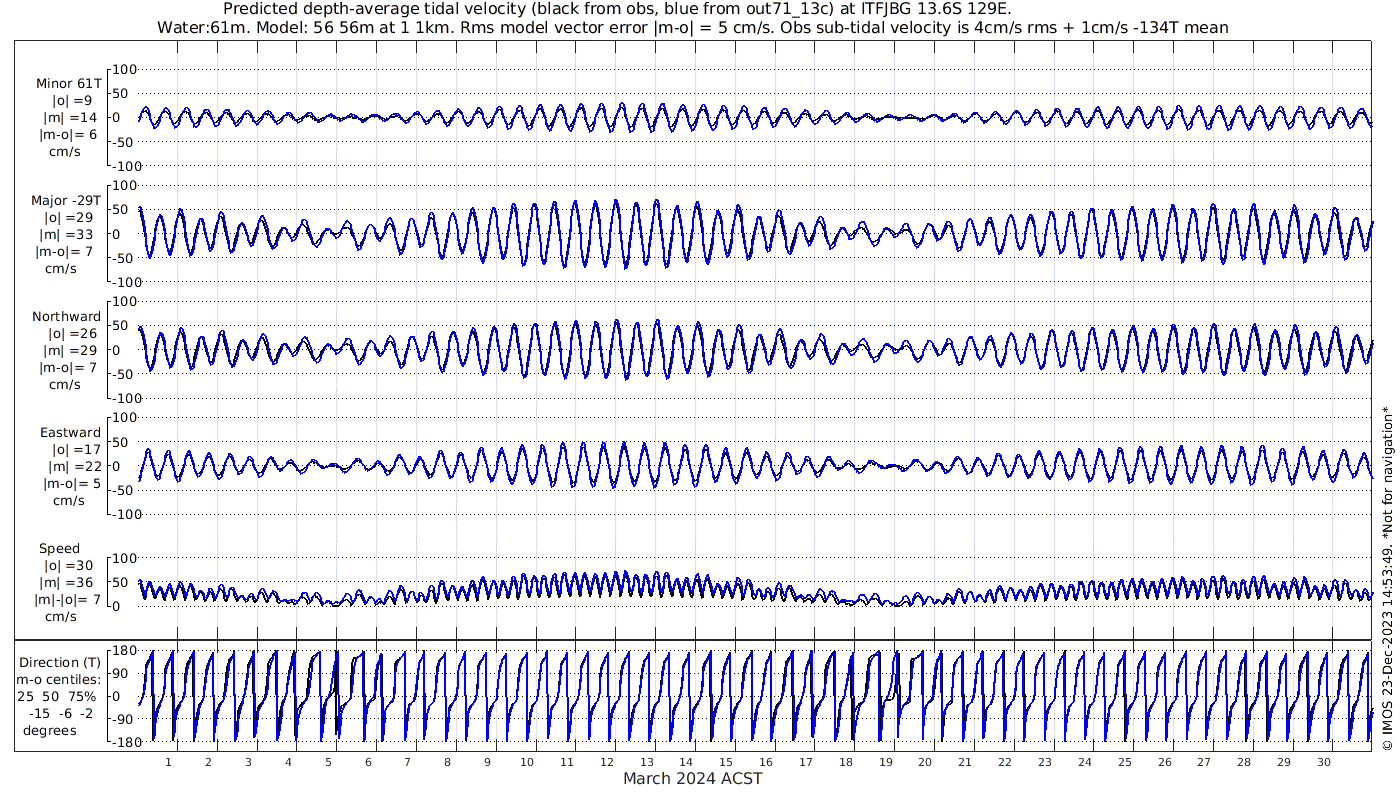Screen dimensions: 1400x800
Task: Select the "-15 -6 -2" centile values
Action: pyautogui.click(x=59, y=713)
